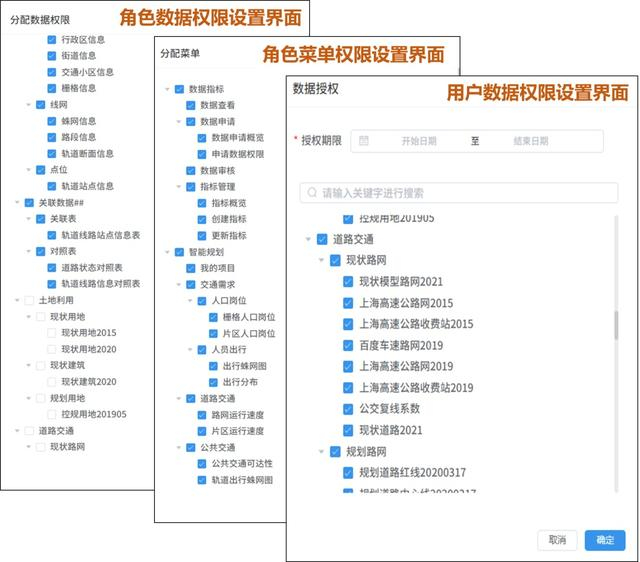Collapse the 对照表 node in the 分配数据权限 panel
Image resolution: width=640 pixels, height=562 pixels.
pyautogui.click(x=29, y=251)
